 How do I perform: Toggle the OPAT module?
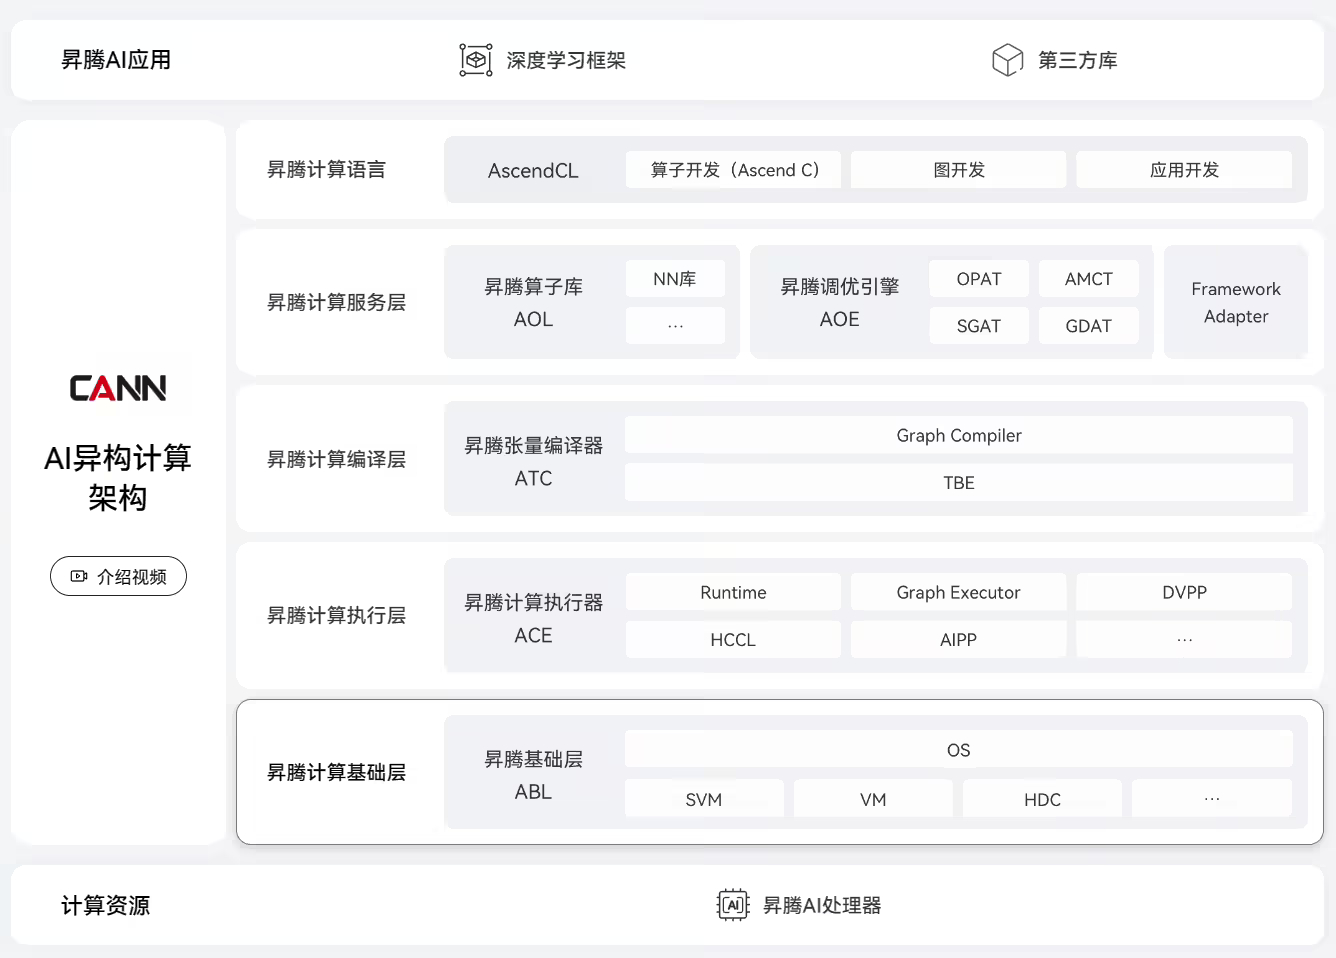[978, 278]
